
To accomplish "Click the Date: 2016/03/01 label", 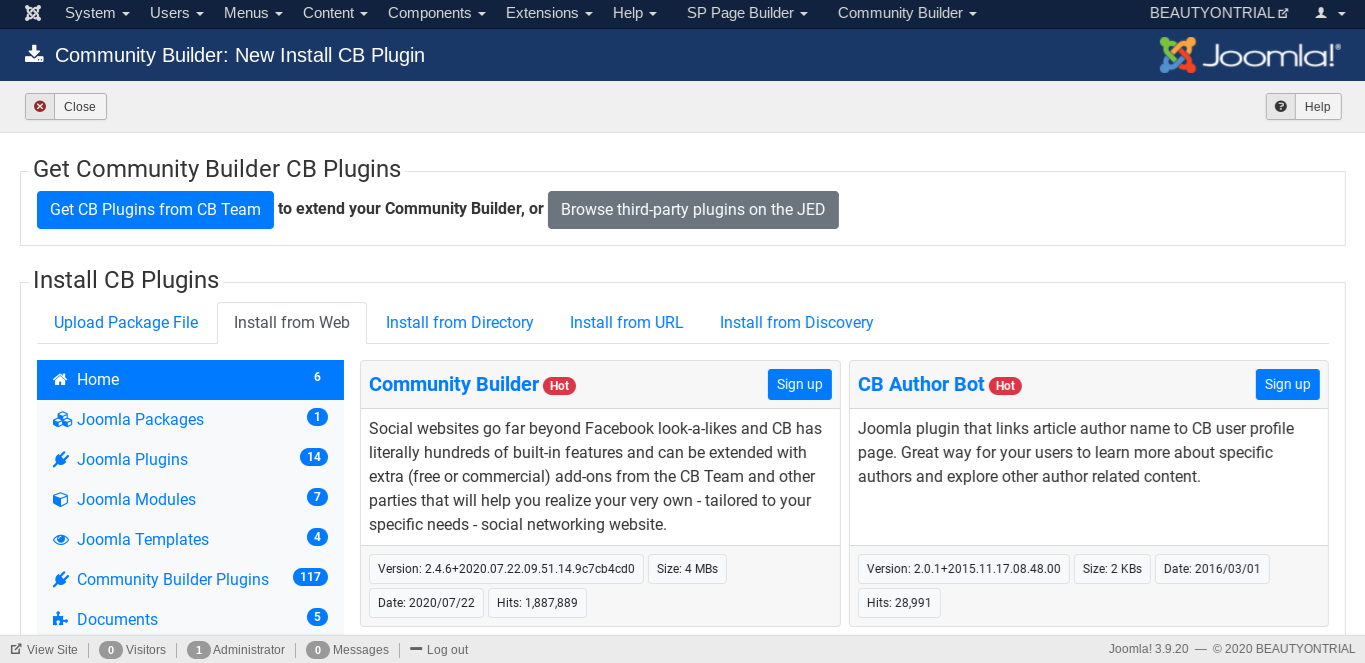I will coord(1213,569).
